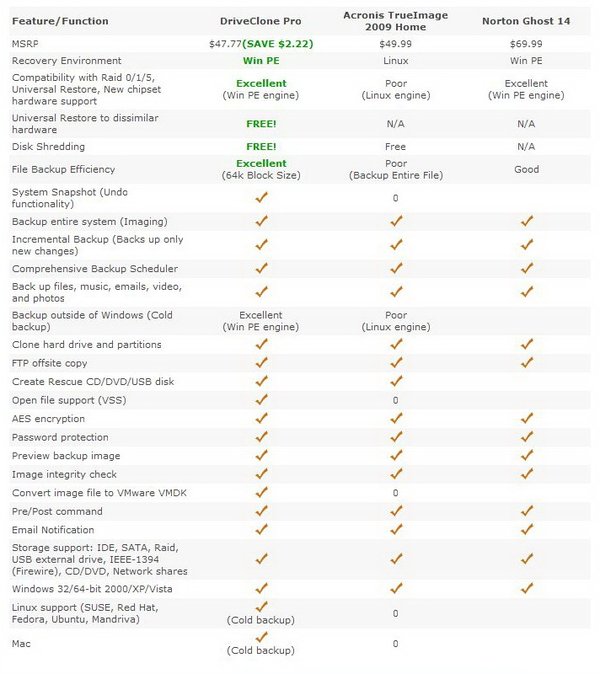
Task: Click Acronis checkmark for FTP offsite copy
Action: [396, 363]
